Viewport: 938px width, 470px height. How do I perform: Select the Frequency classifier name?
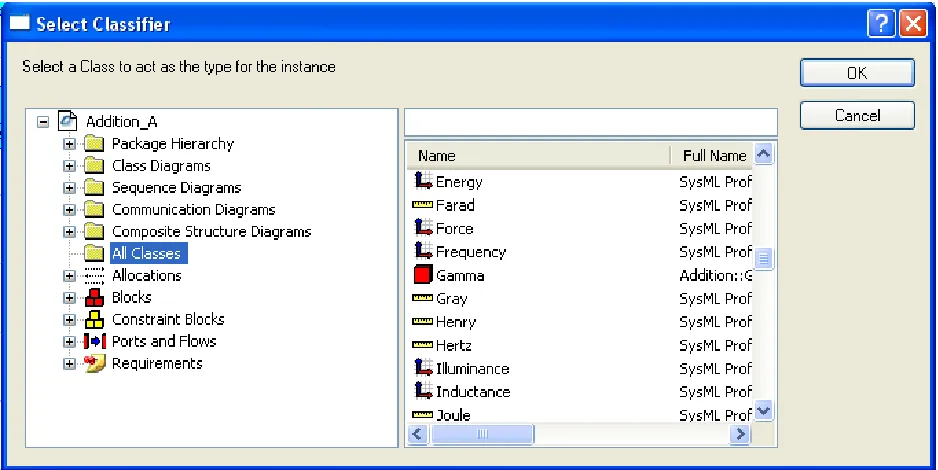[x=471, y=252]
